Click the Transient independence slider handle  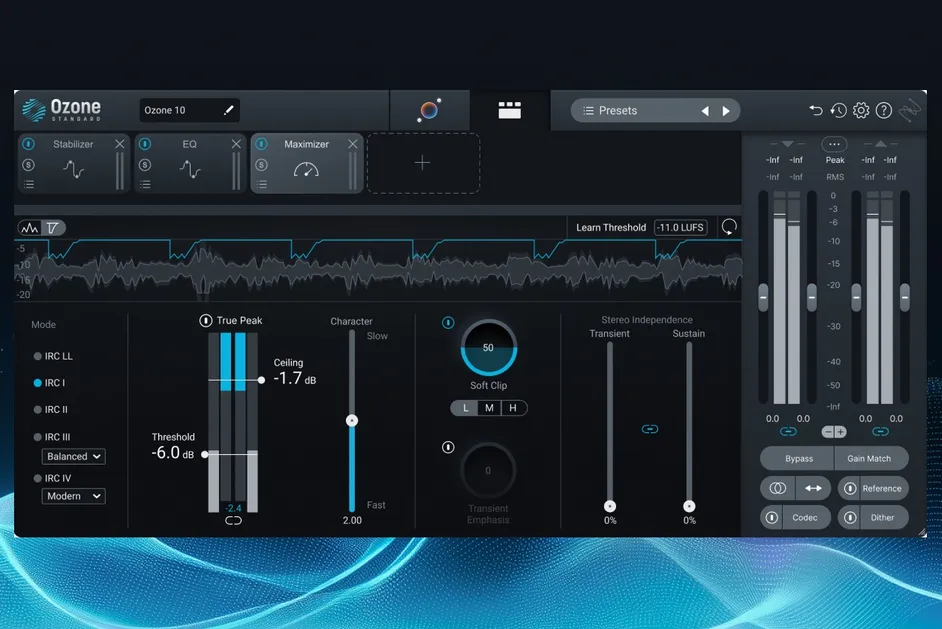pyautogui.click(x=610, y=506)
